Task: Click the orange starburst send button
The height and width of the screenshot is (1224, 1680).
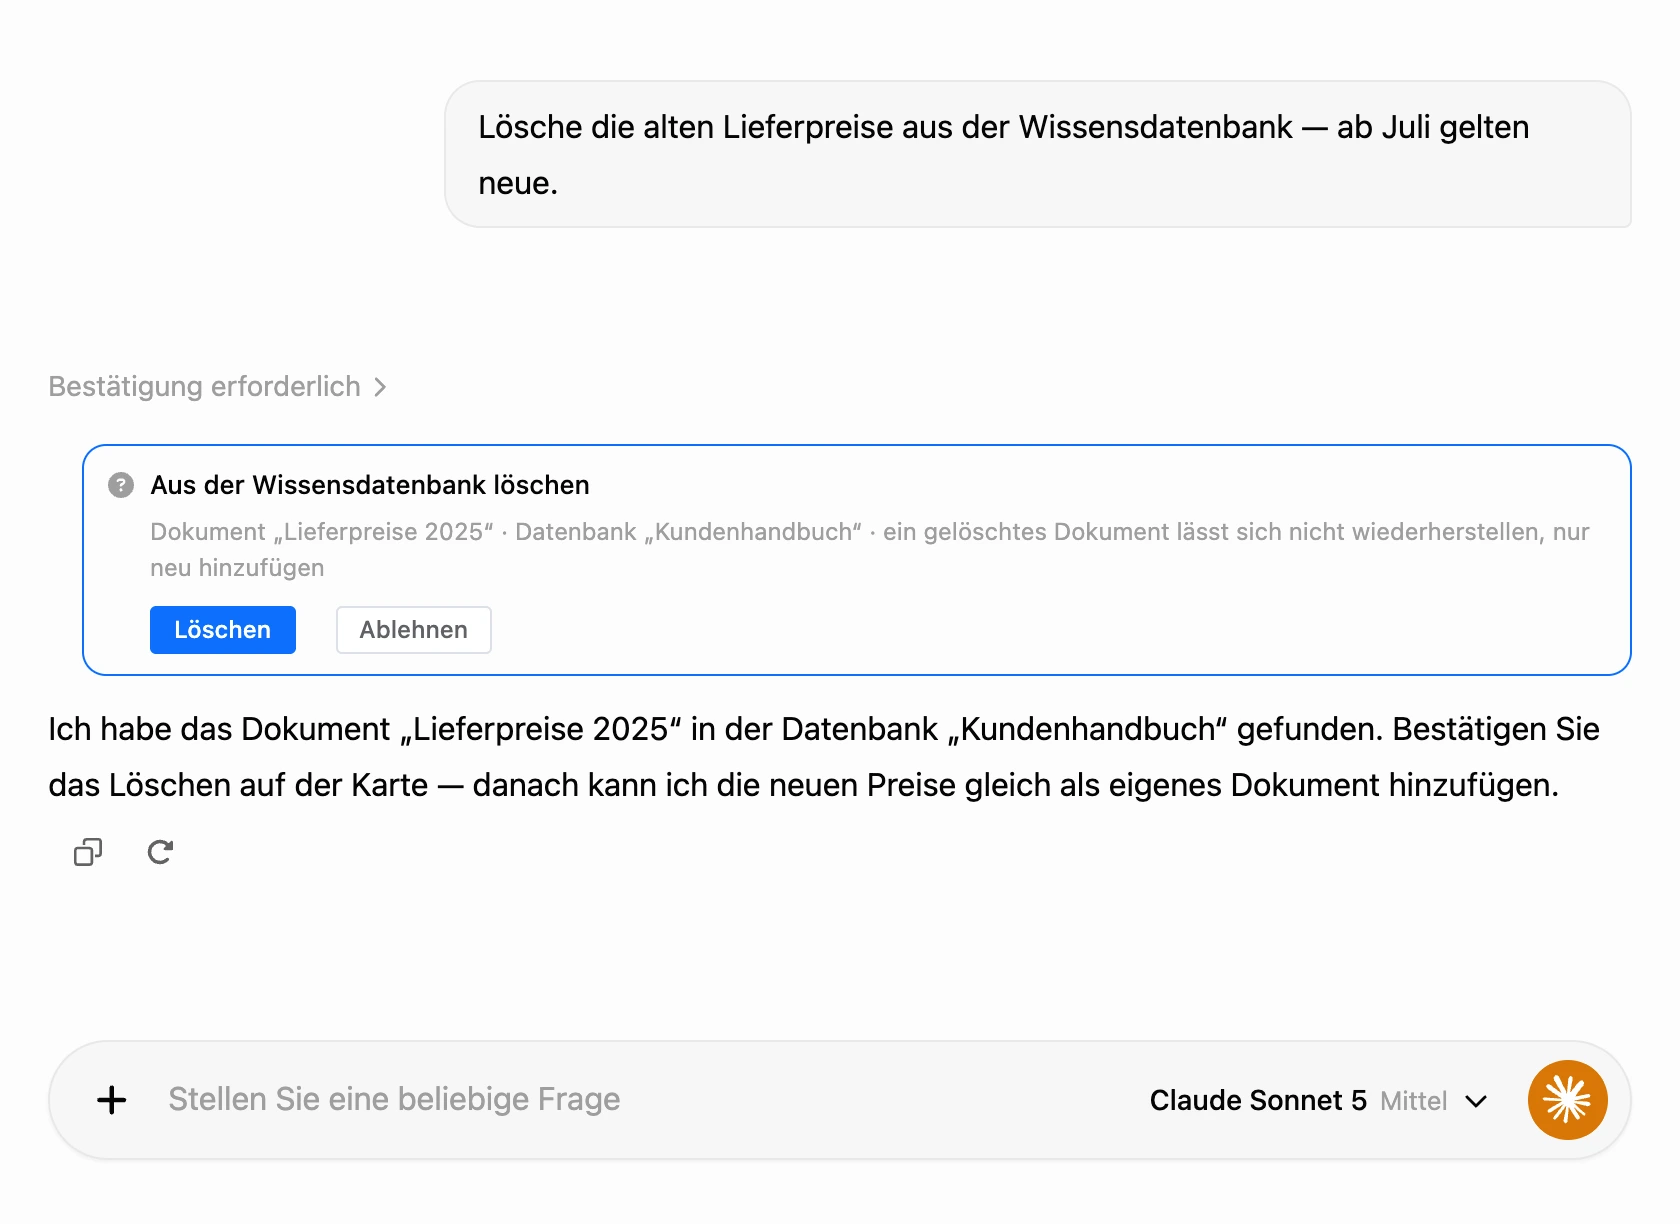Action: pos(1567,1100)
